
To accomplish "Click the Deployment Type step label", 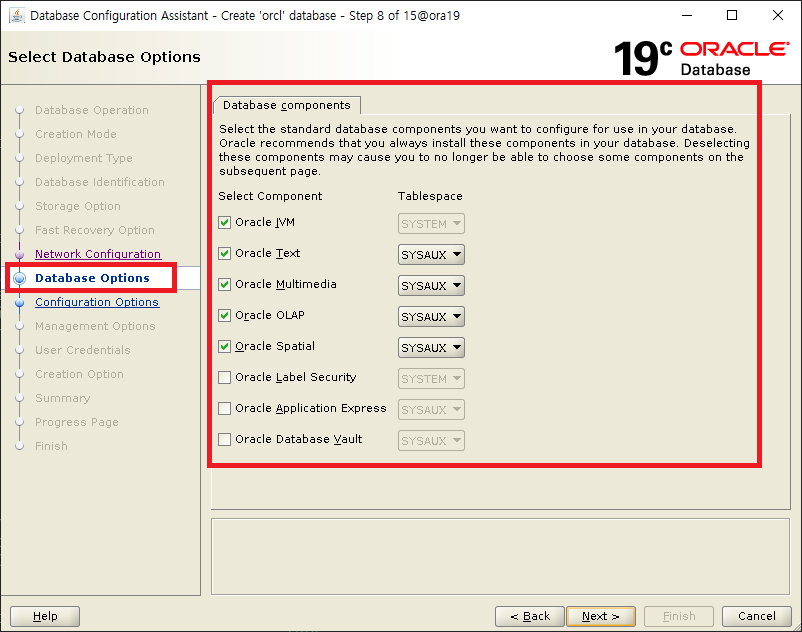I will 84,158.
